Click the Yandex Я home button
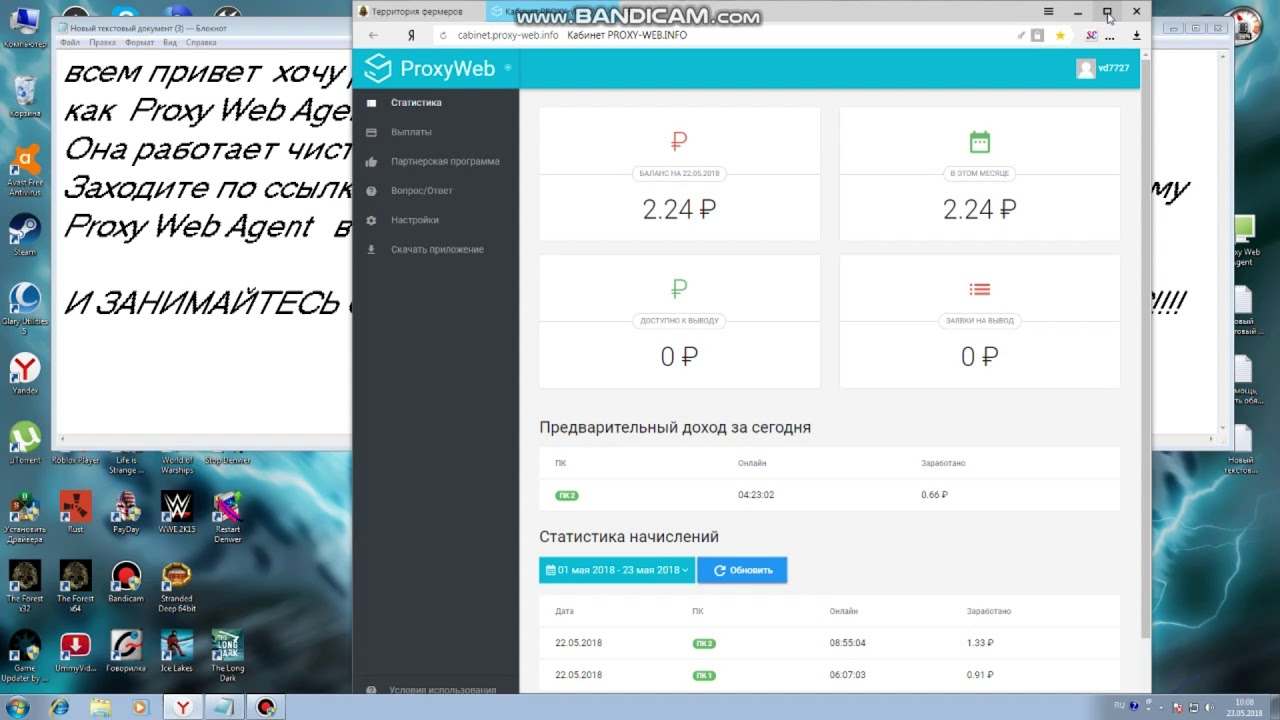 click(x=411, y=35)
